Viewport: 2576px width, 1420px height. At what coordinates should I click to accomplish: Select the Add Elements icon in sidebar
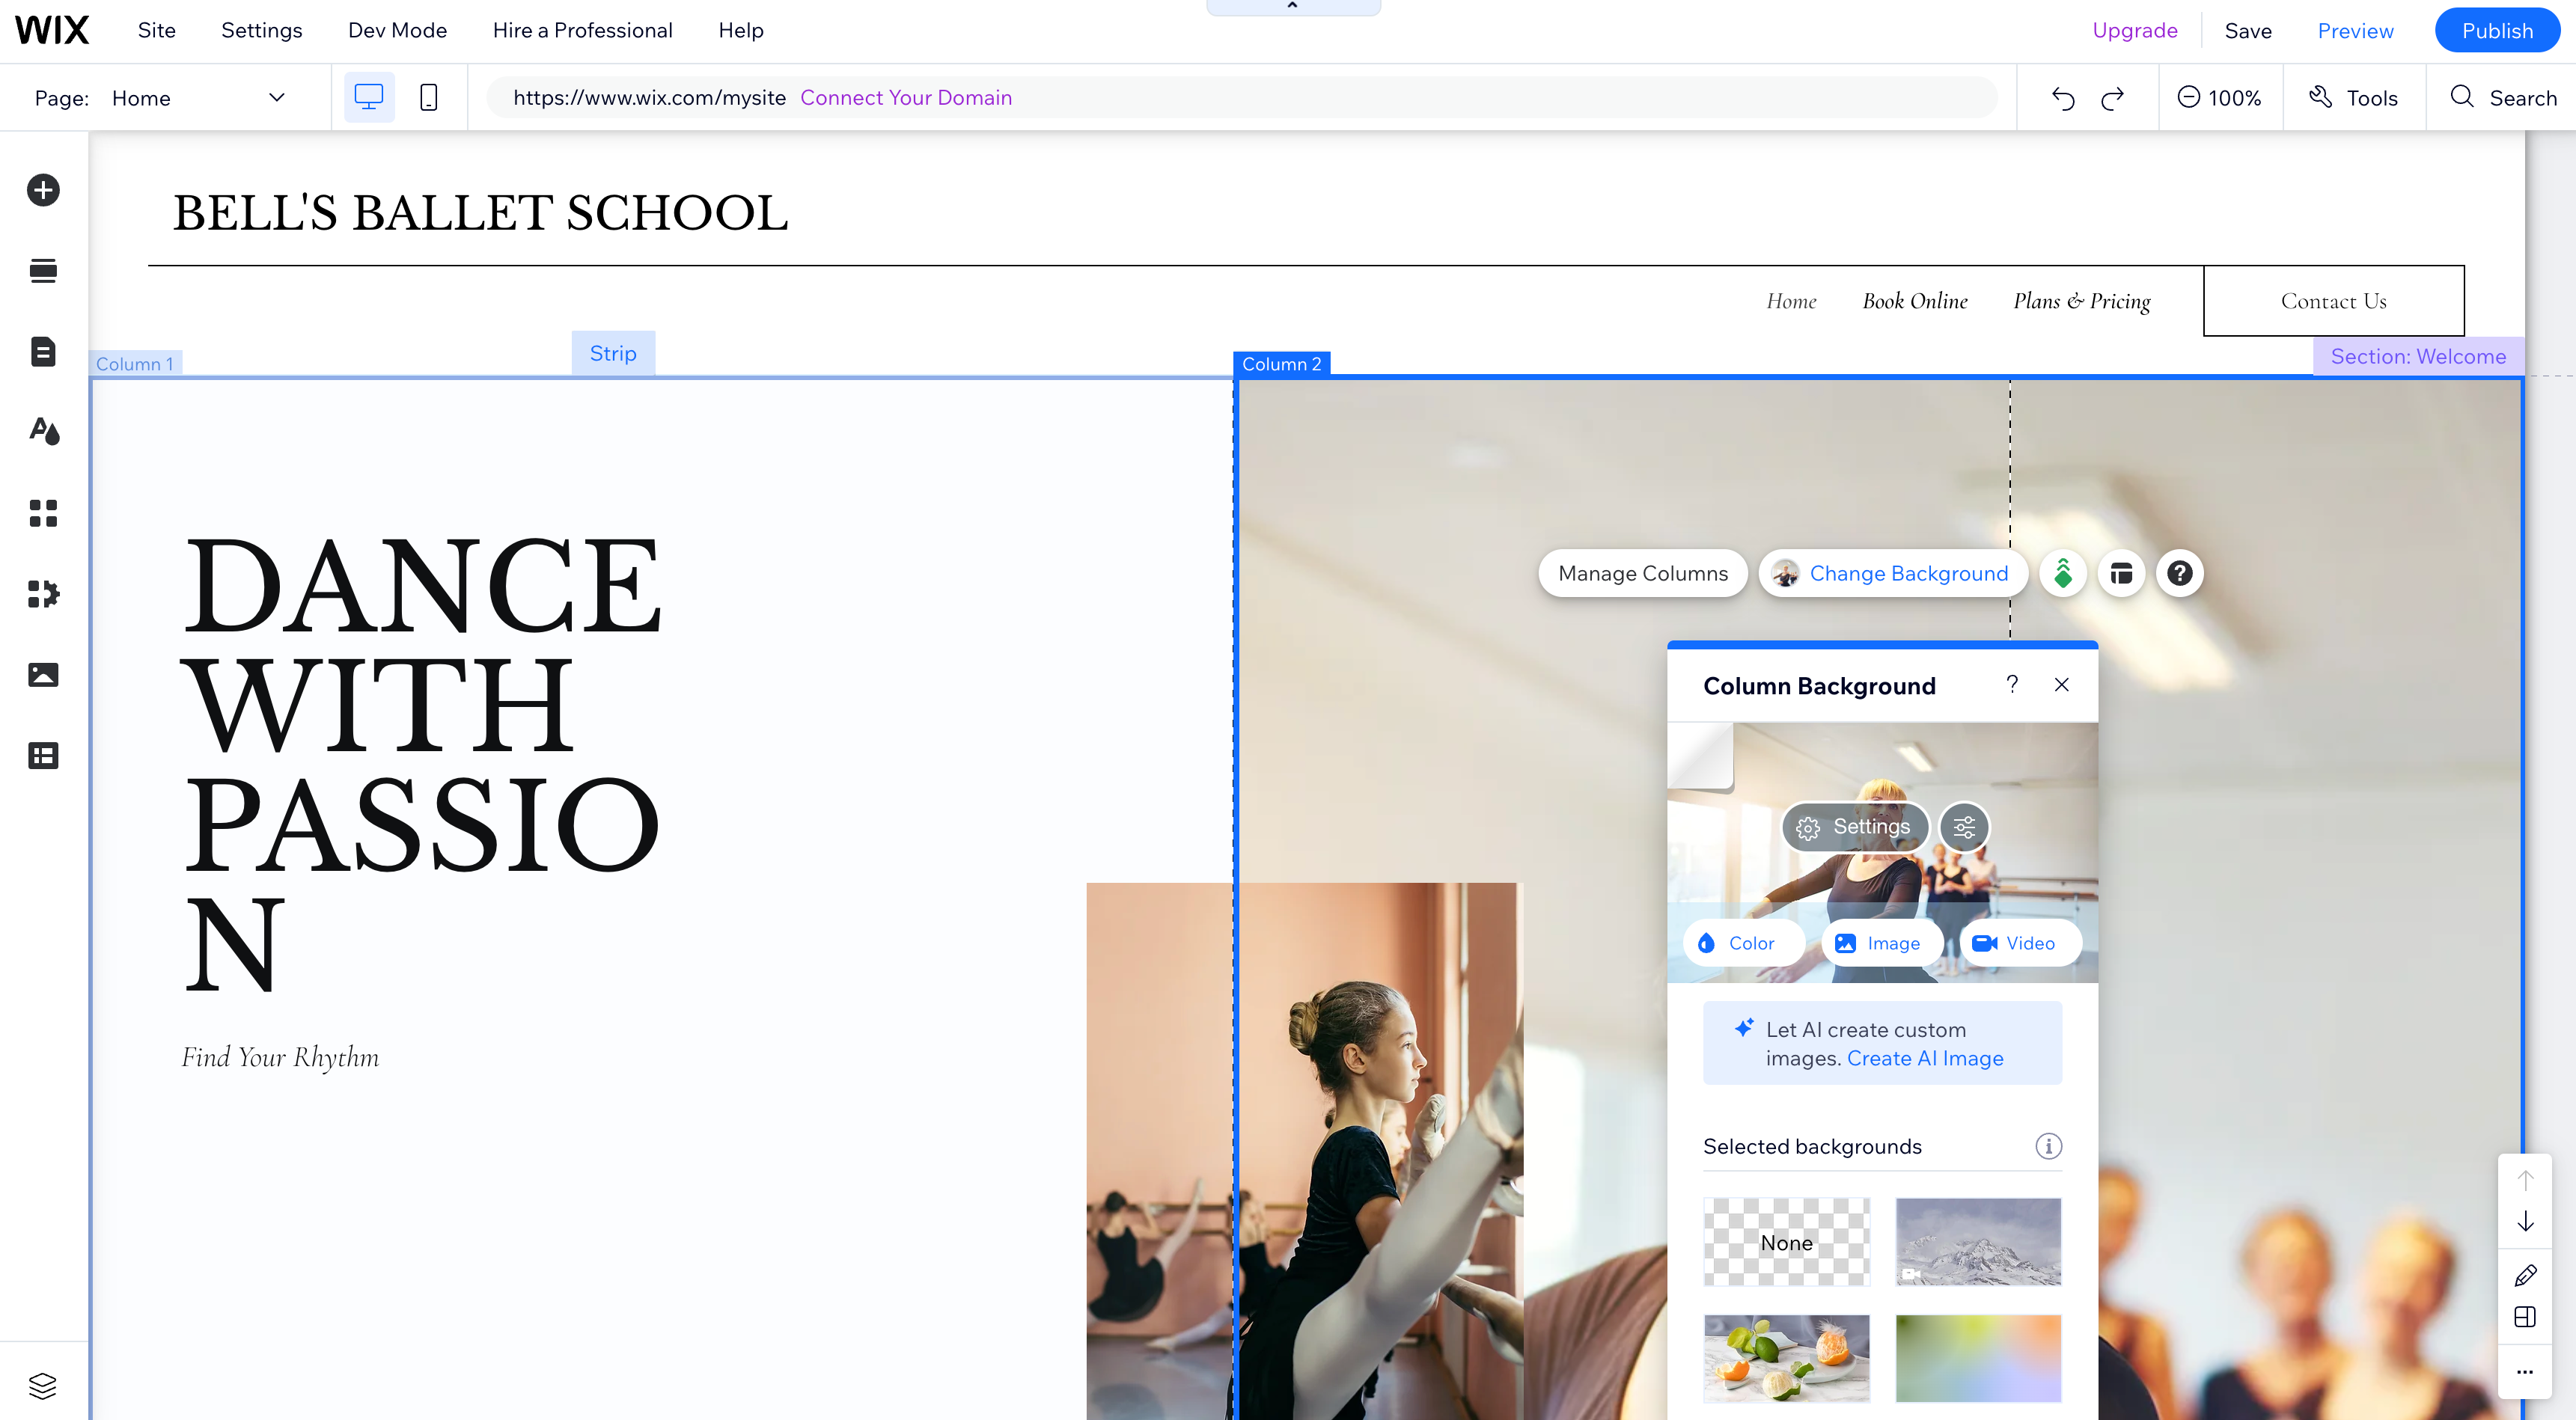click(43, 189)
